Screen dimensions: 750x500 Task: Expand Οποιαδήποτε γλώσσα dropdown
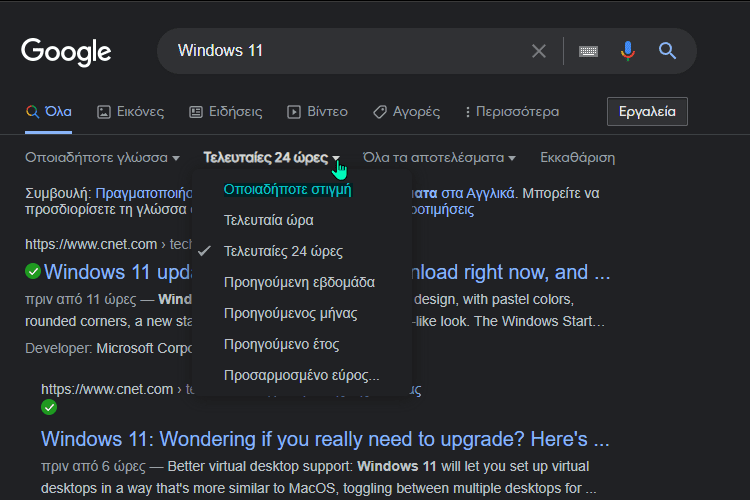tap(102, 157)
